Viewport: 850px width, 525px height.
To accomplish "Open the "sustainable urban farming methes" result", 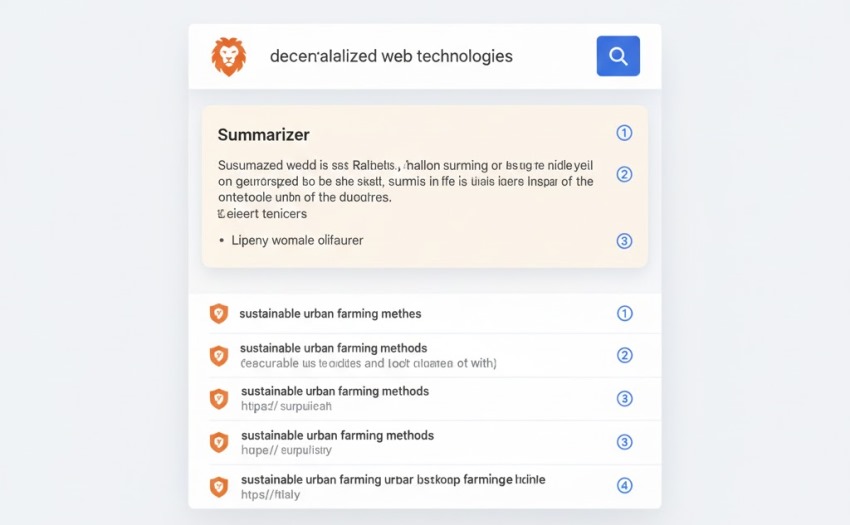I will (330, 314).
